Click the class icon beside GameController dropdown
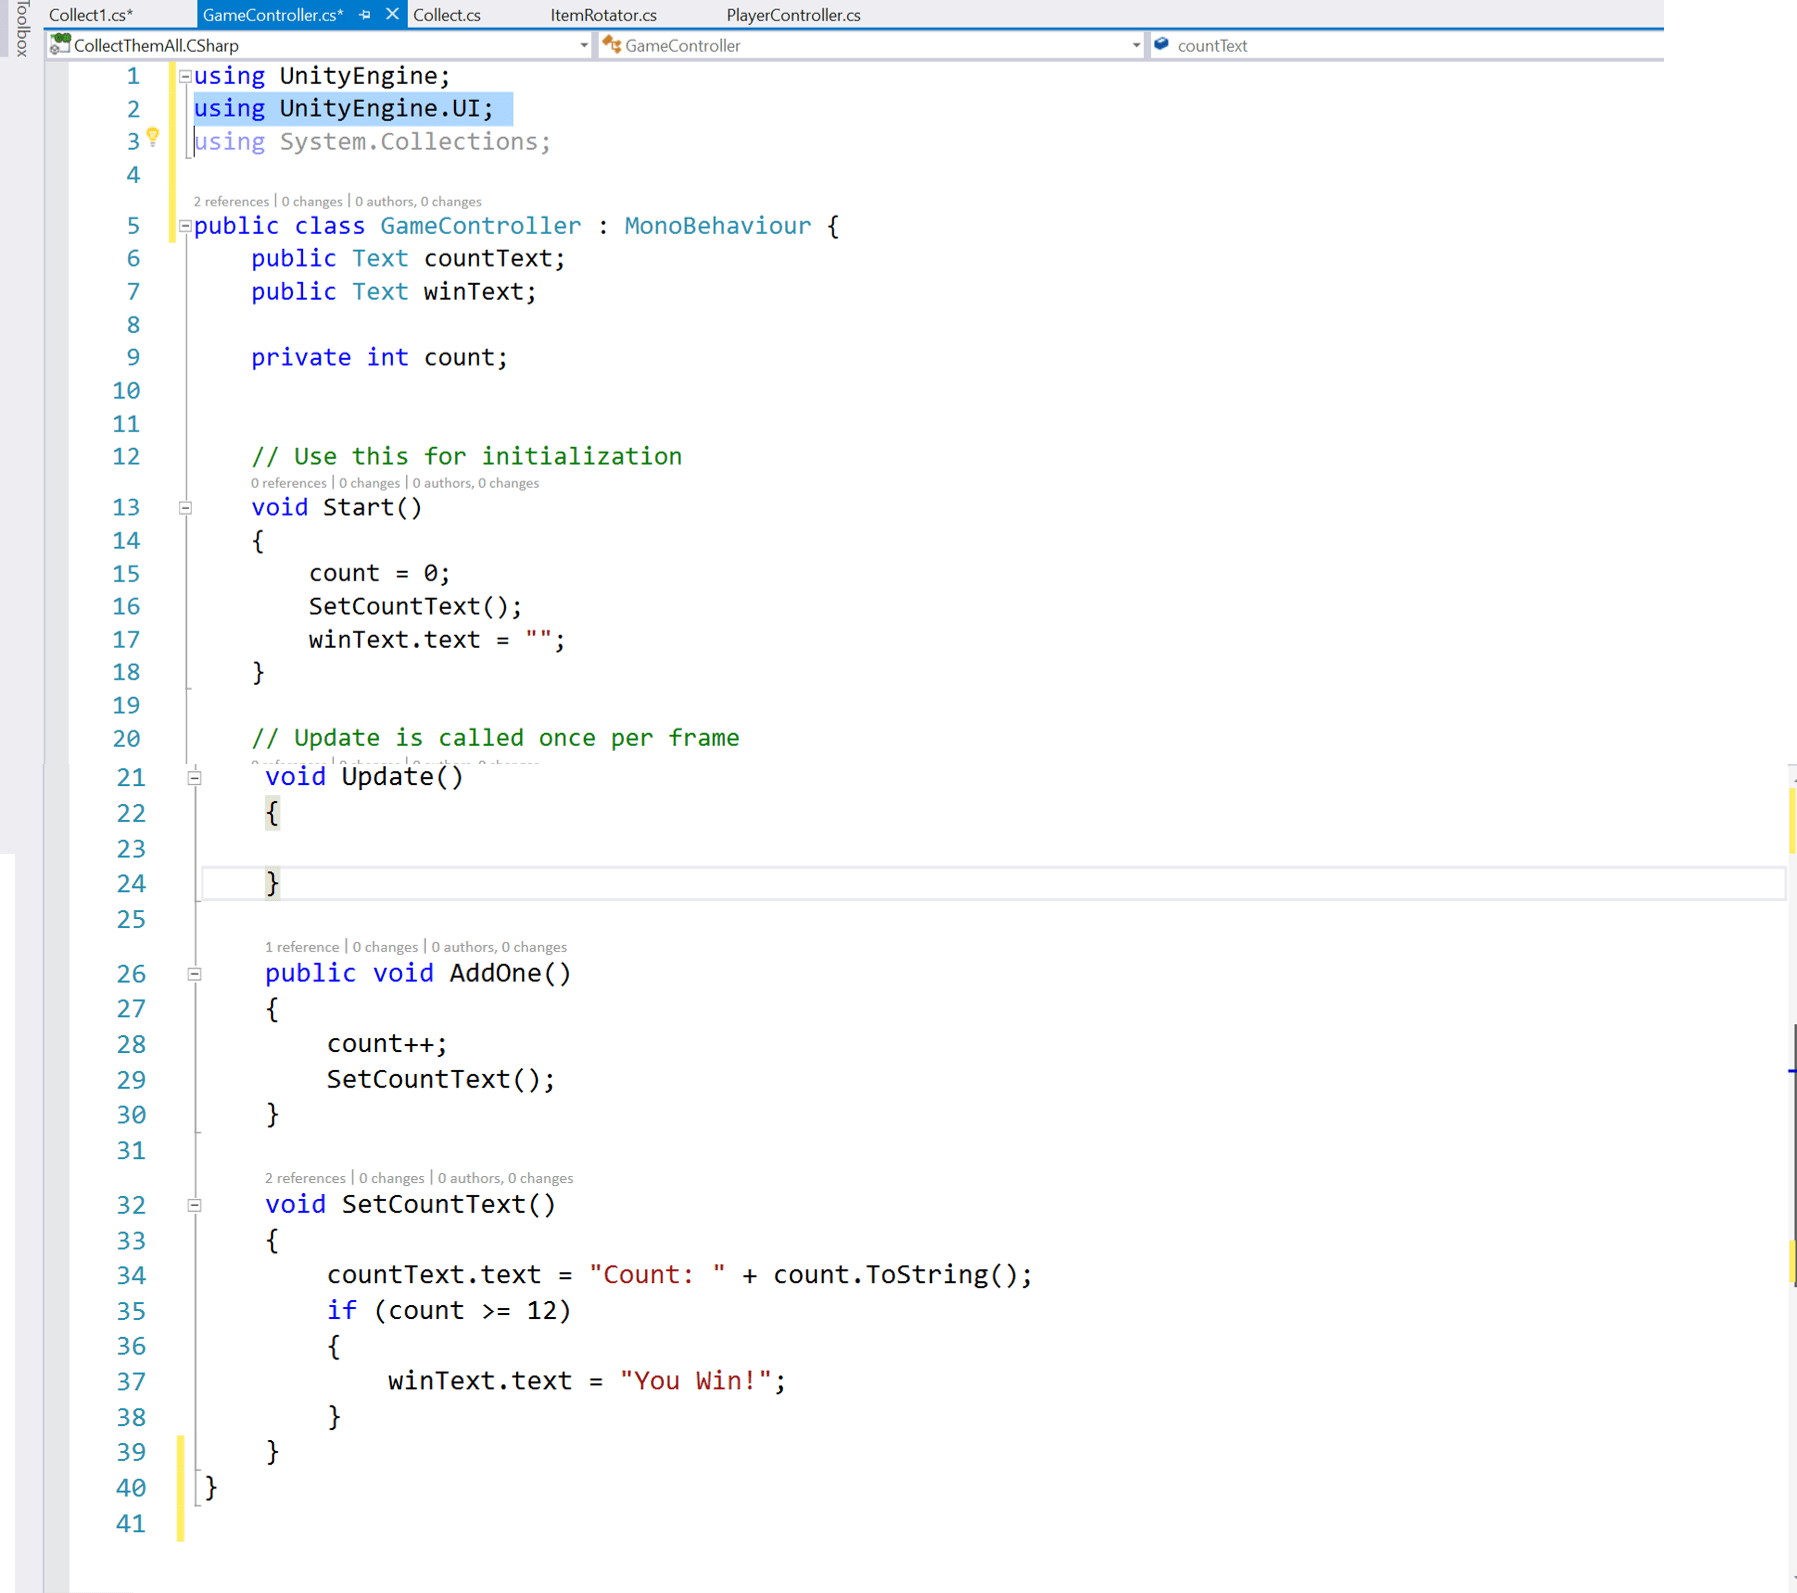Viewport: 1797px width, 1593px height. click(x=612, y=45)
